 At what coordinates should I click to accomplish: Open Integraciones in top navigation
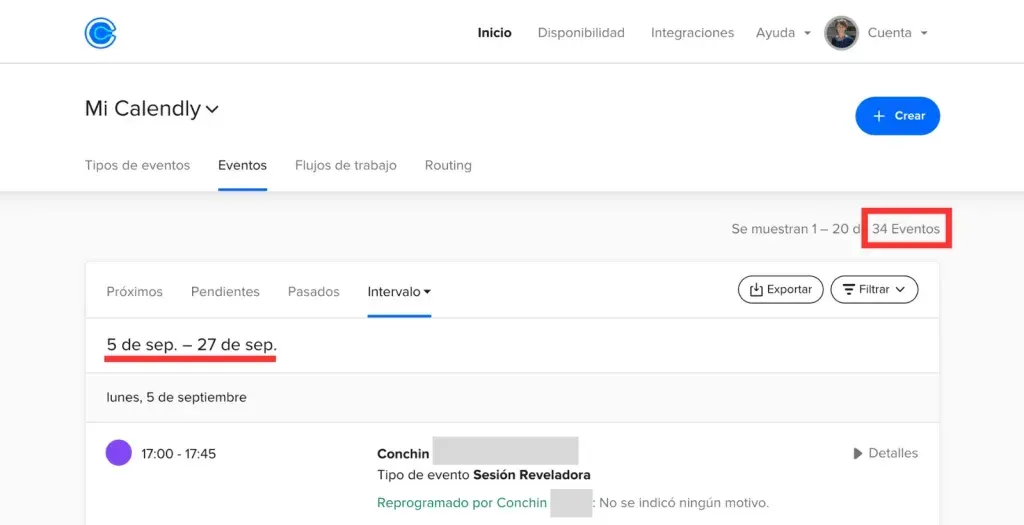click(x=692, y=33)
